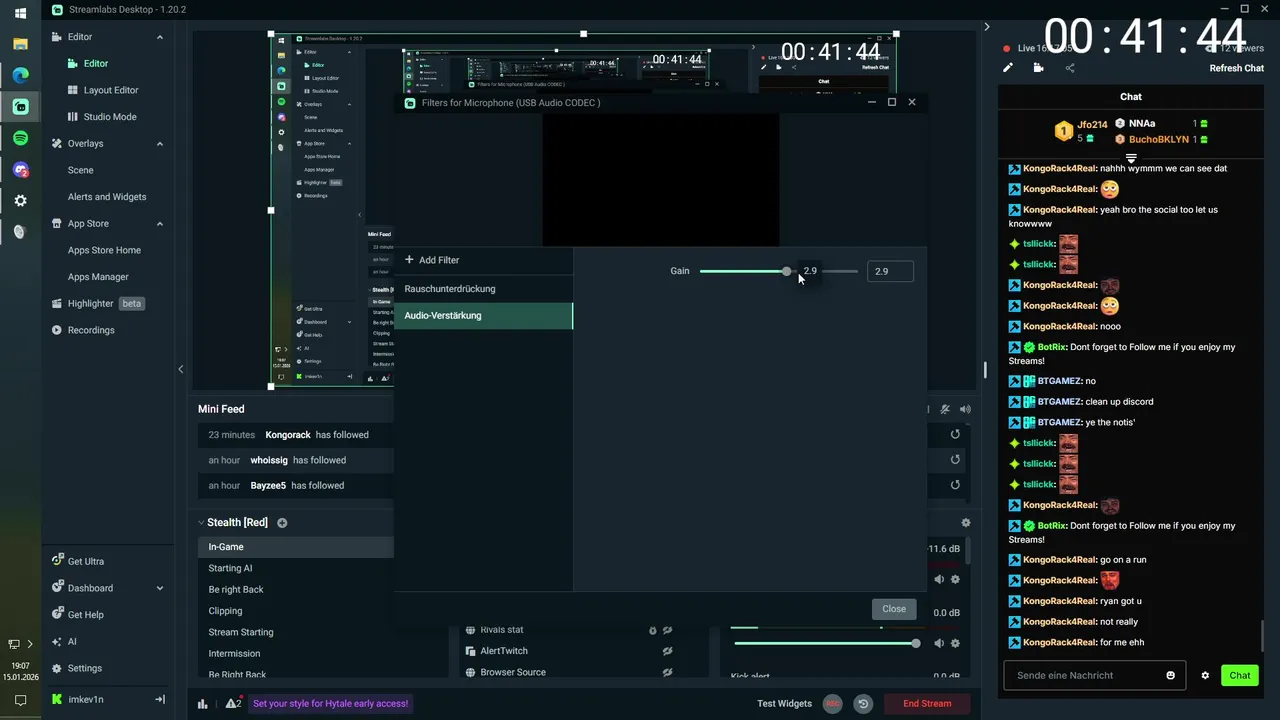Open the mixer settings gear icon
Image resolution: width=1280 pixels, height=720 pixels.
(965, 523)
